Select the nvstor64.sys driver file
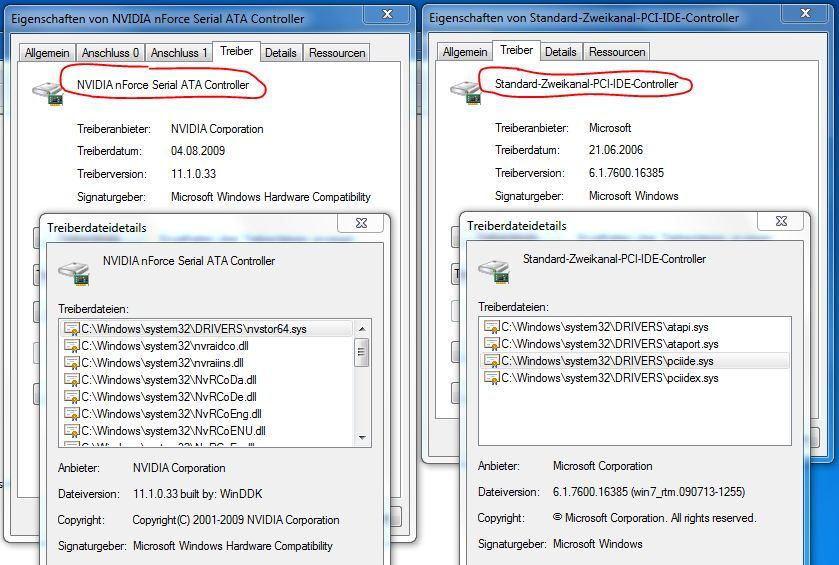The image size is (839, 565). coord(206,329)
